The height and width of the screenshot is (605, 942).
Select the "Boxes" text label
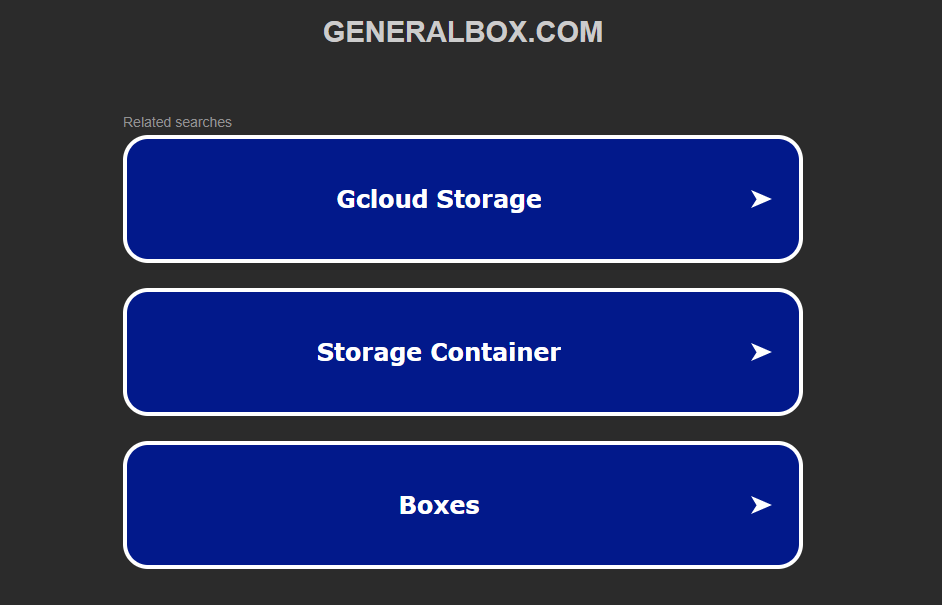click(x=439, y=505)
